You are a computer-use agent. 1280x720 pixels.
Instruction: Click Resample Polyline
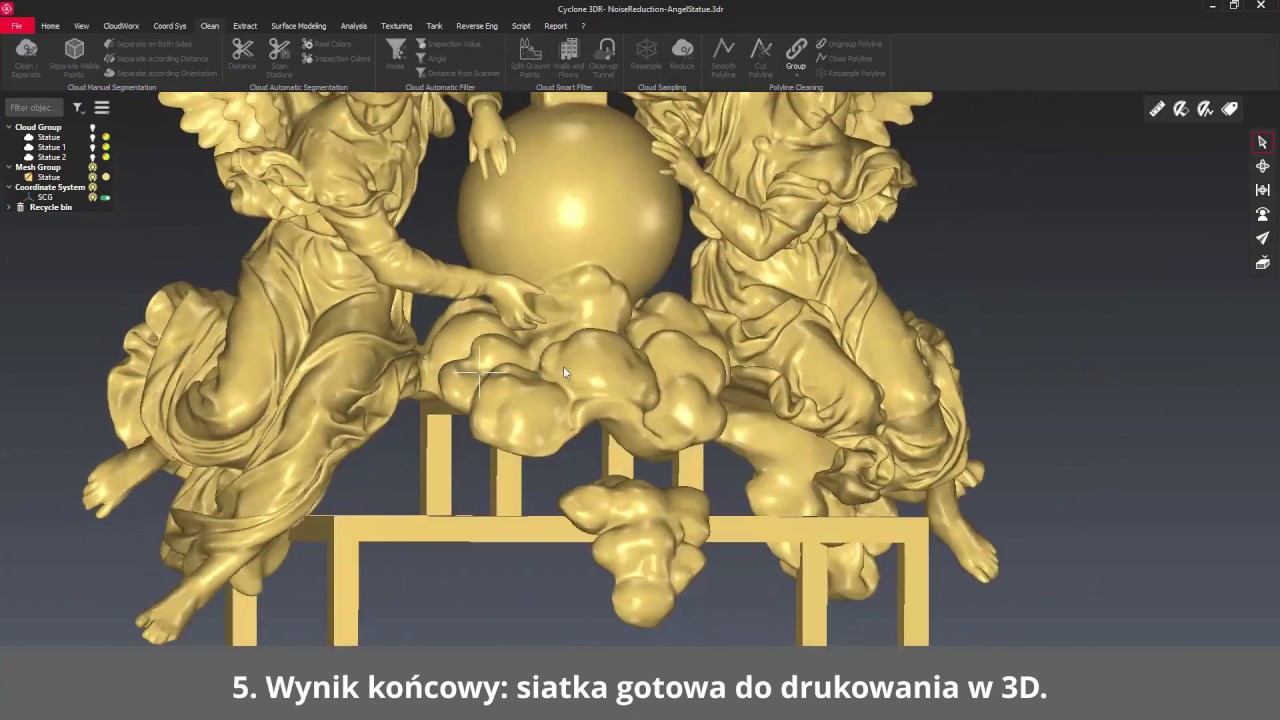pos(851,73)
